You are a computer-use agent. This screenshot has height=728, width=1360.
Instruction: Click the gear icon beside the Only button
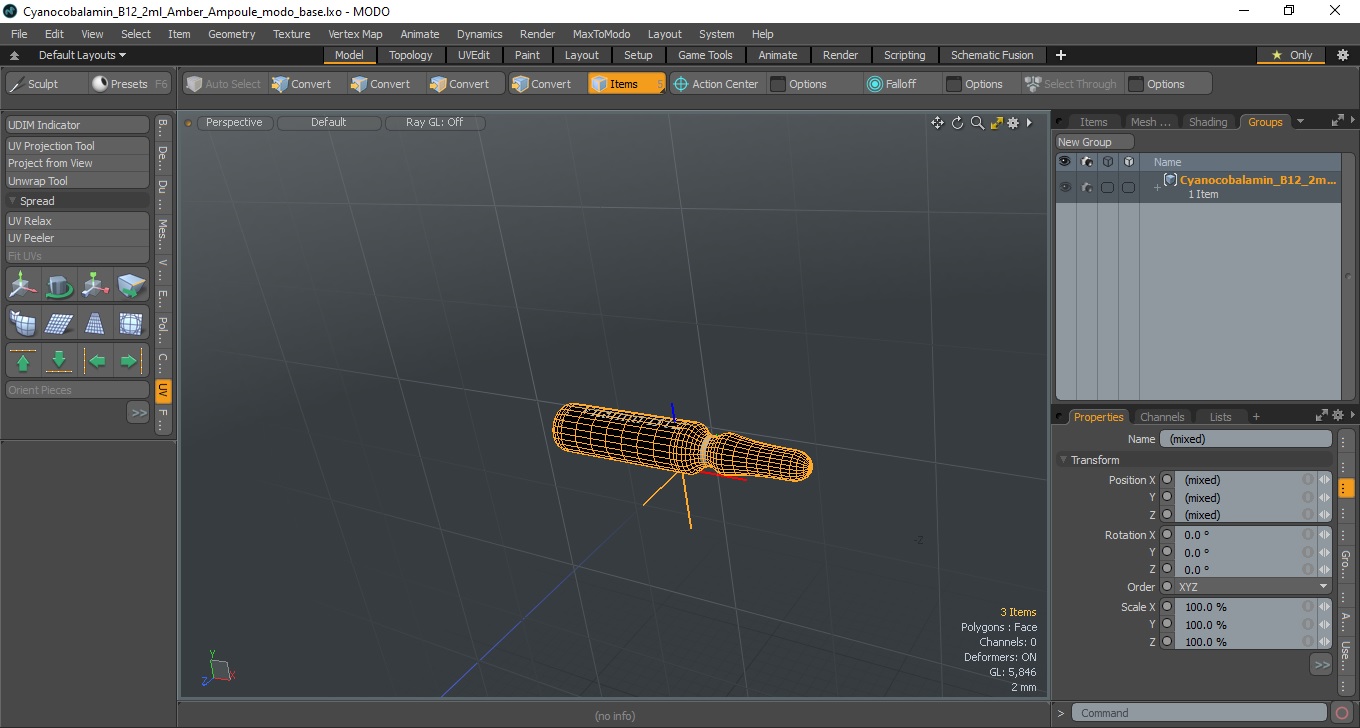1343,55
